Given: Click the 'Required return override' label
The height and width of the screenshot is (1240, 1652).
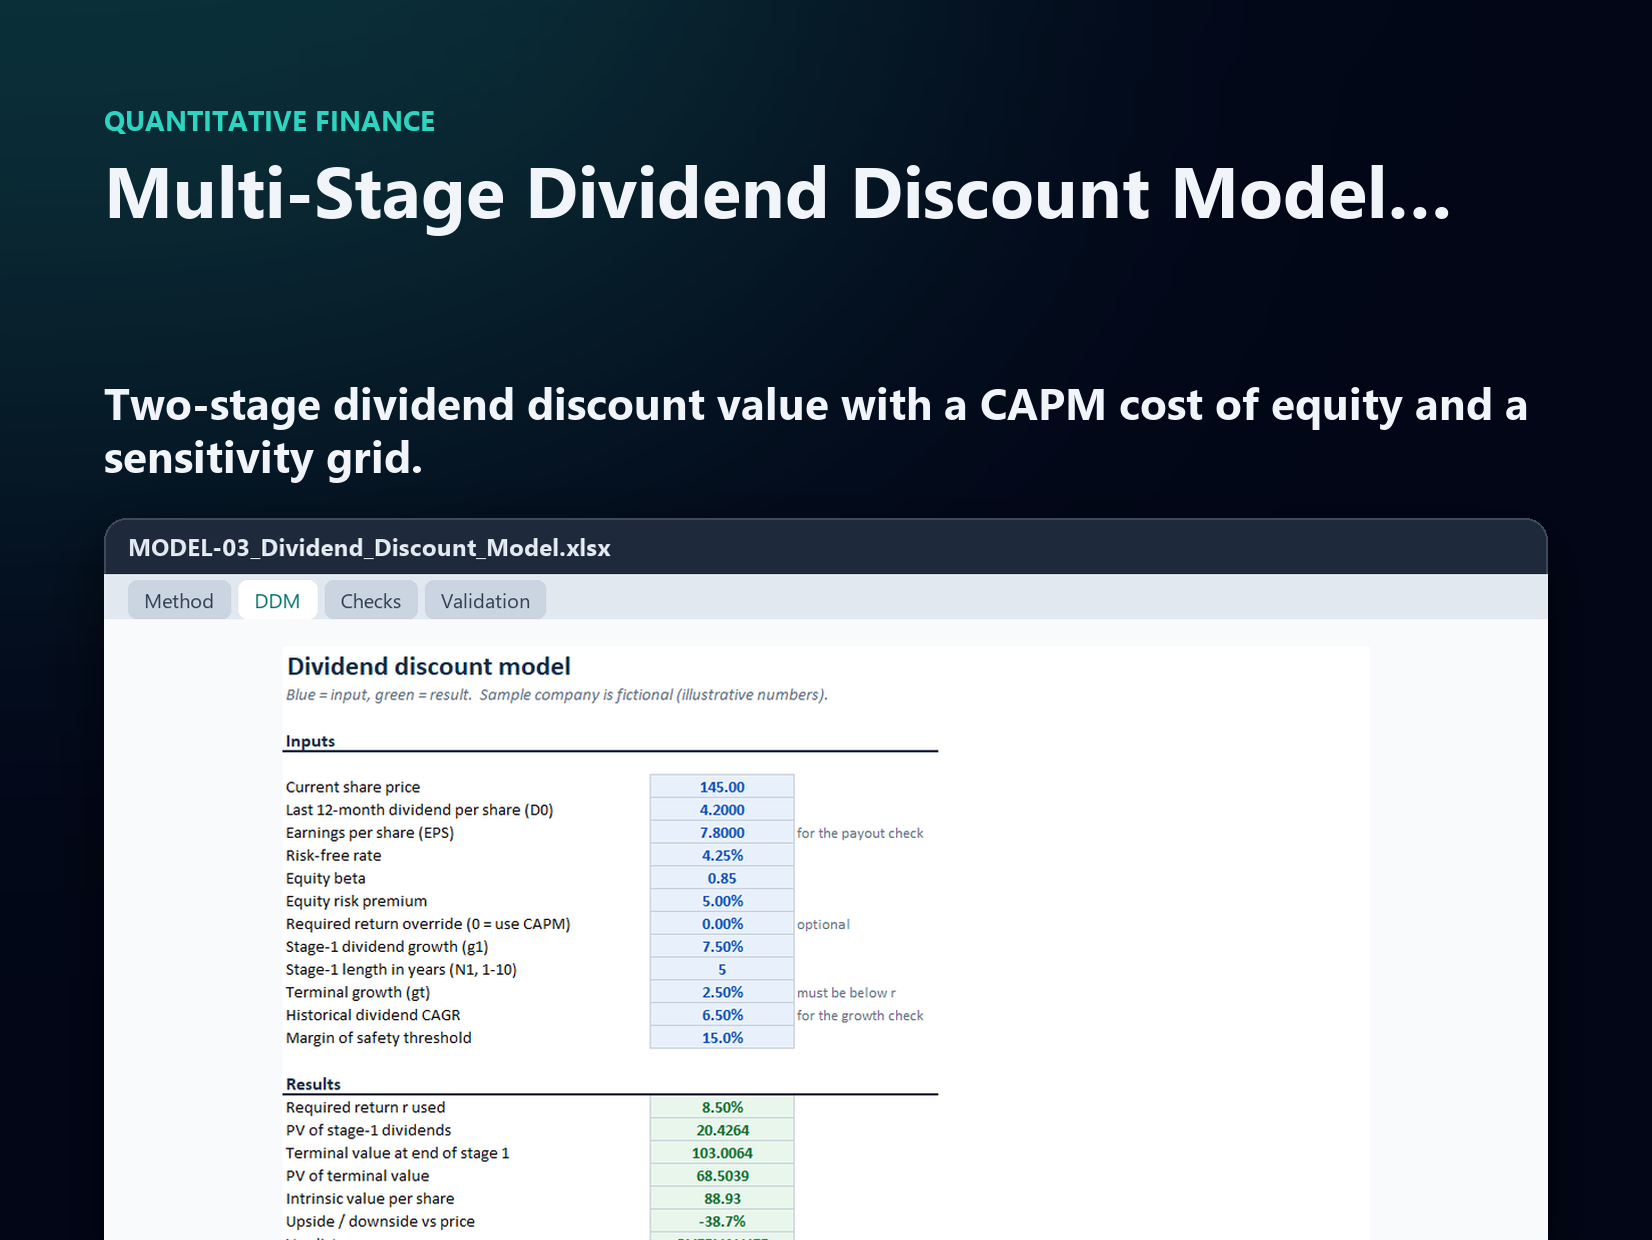Looking at the screenshot, I should click(x=428, y=924).
